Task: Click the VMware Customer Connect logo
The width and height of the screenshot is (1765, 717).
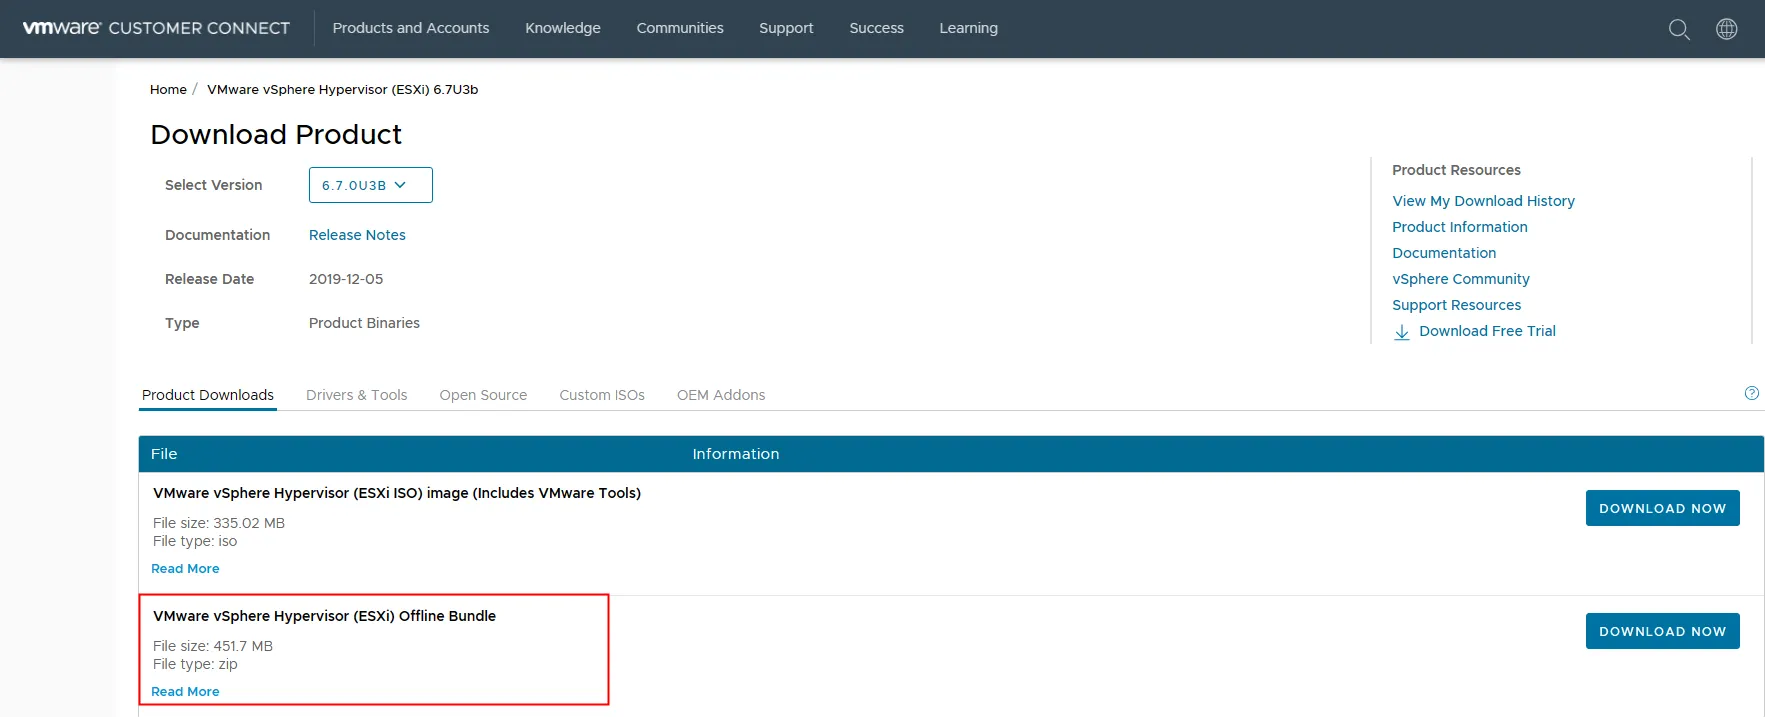Action: (156, 28)
